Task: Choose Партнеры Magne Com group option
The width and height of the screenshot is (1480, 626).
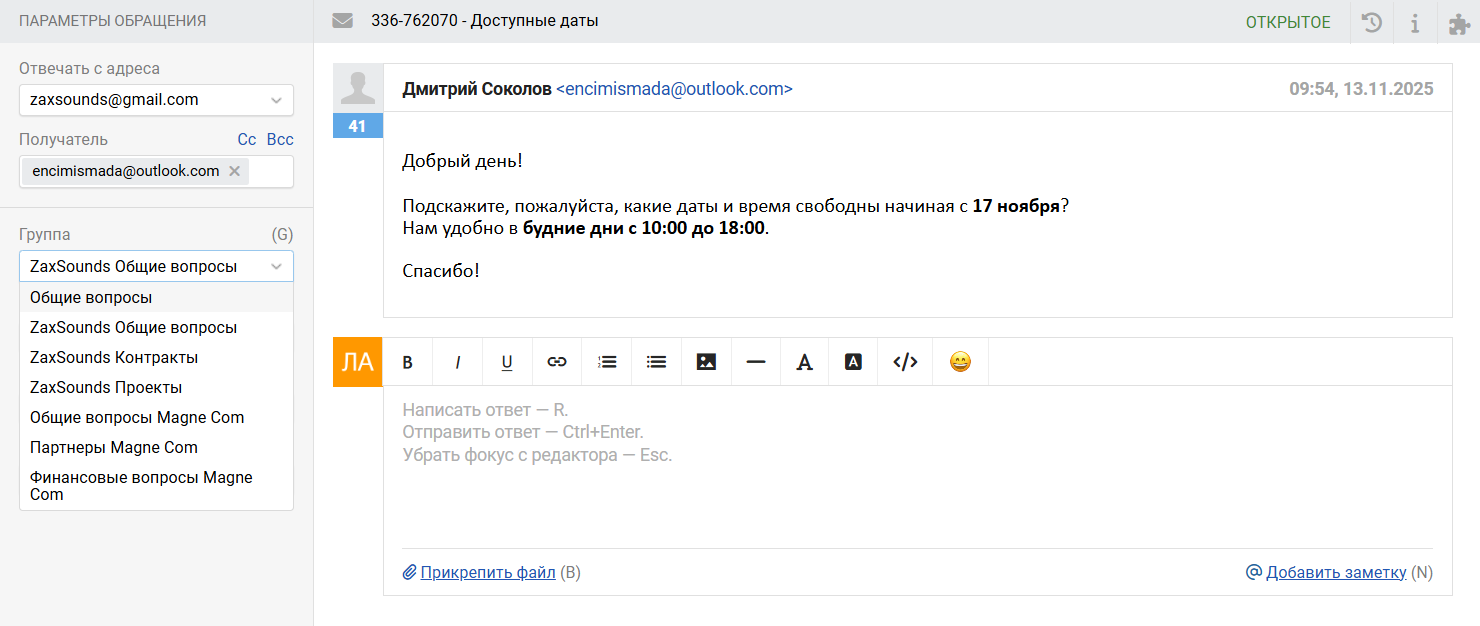Action: 114,447
